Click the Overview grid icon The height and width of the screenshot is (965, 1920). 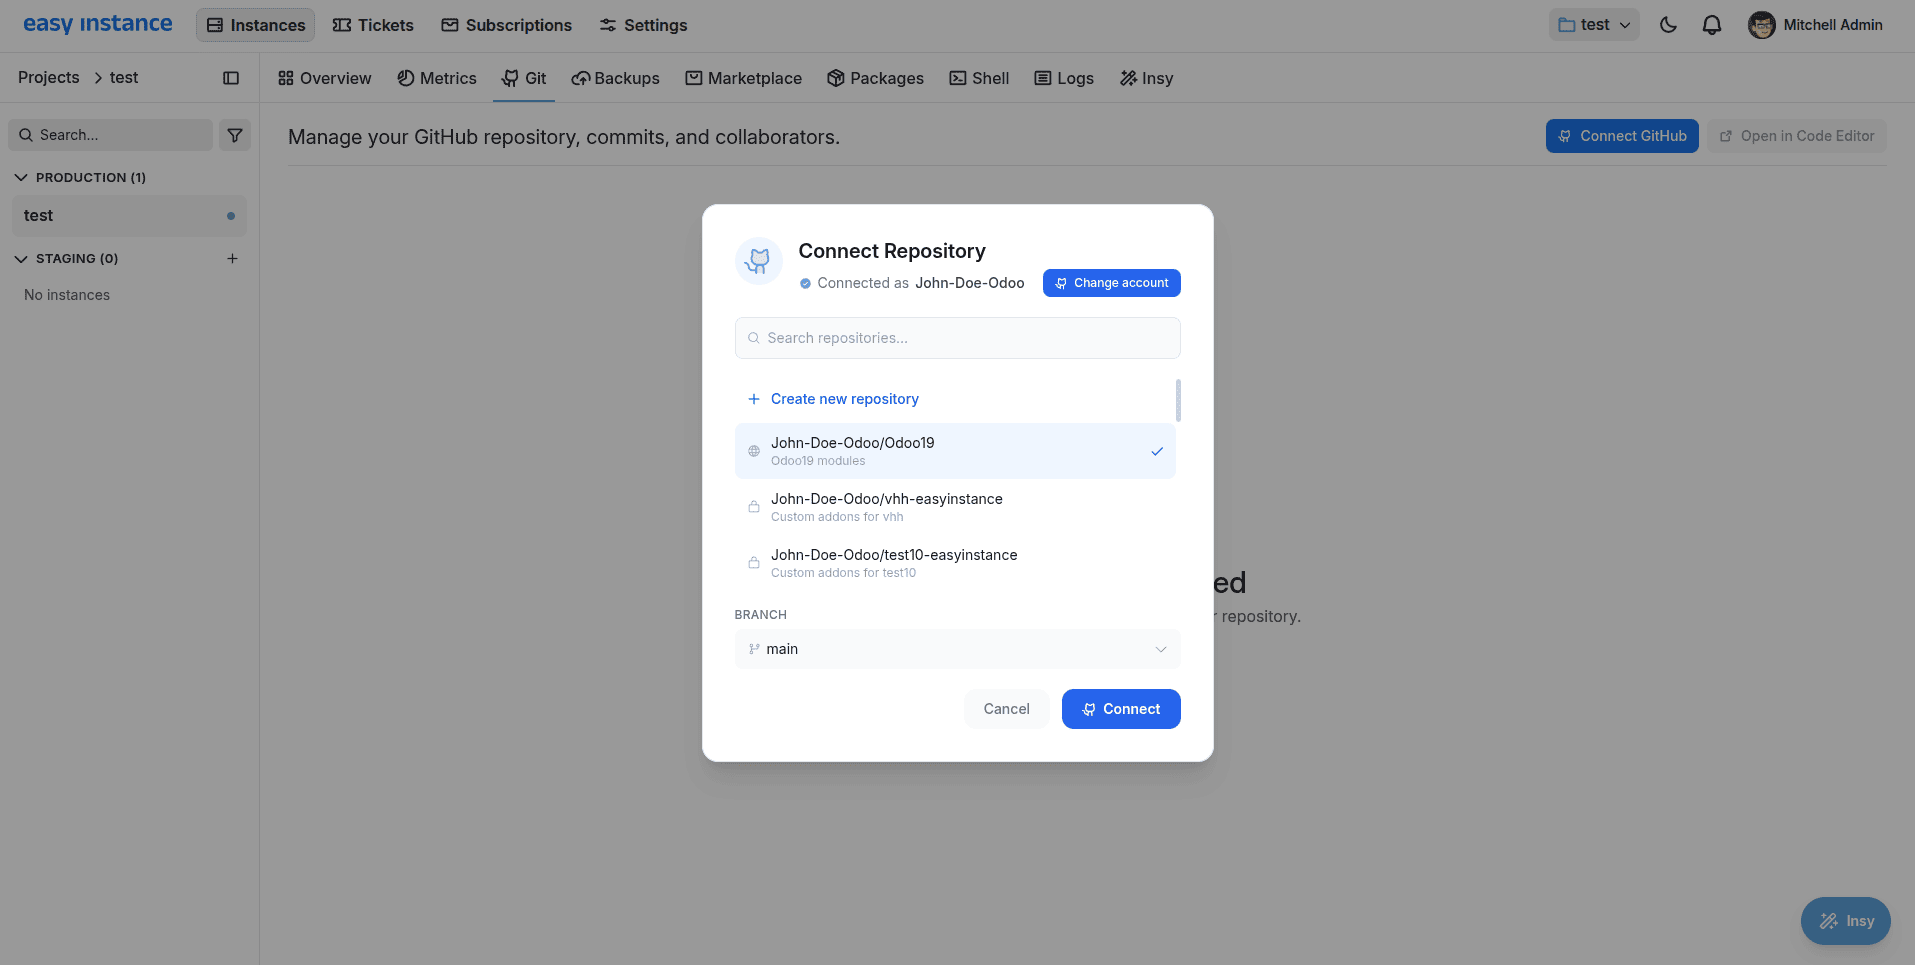(286, 78)
